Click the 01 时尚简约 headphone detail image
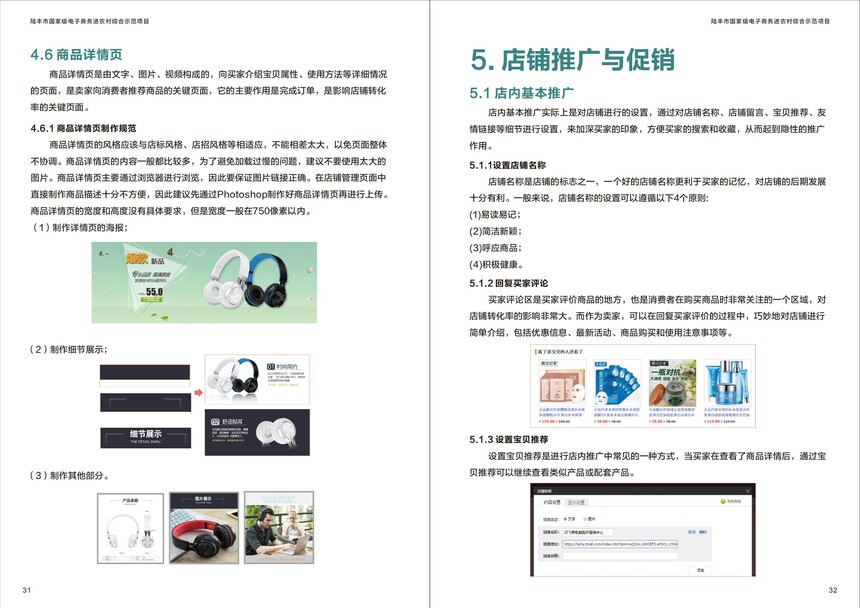Viewport: 860px width, 608px height. coord(257,379)
